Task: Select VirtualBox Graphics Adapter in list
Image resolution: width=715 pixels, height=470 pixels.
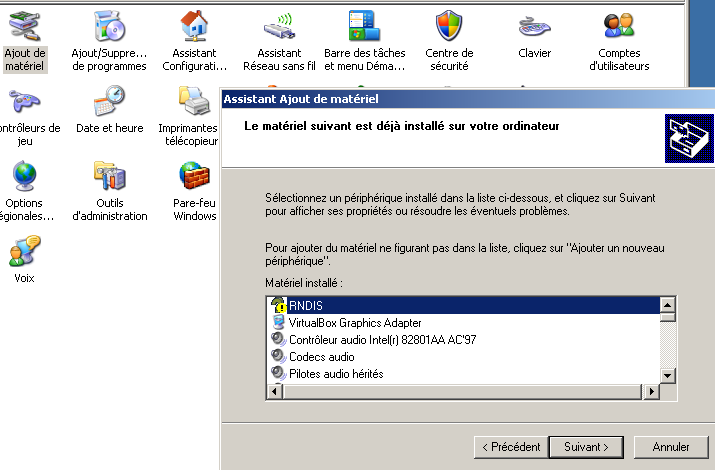Action: pyautogui.click(x=355, y=323)
